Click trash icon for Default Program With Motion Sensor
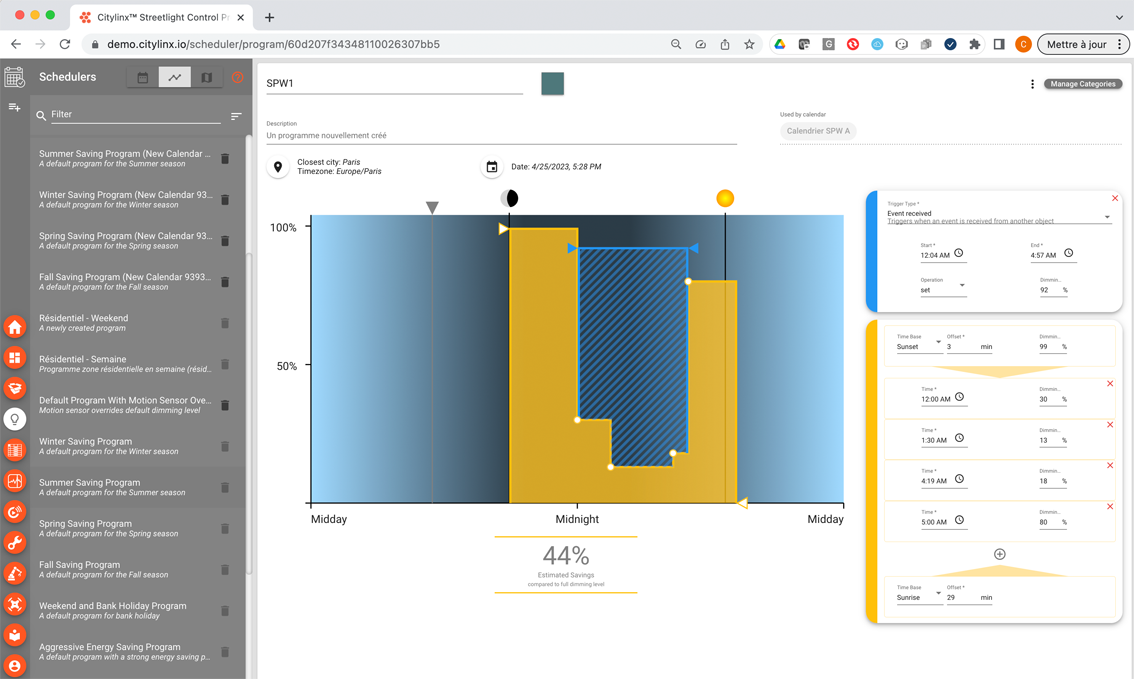The width and height of the screenshot is (1134, 679). click(225, 405)
